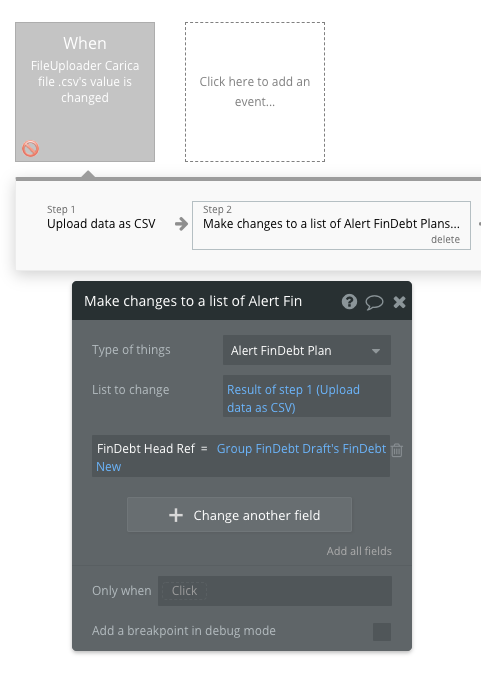This screenshot has height=697, width=481.
Task: Select Step 2 Make changes to a list
Action: click(x=331, y=225)
